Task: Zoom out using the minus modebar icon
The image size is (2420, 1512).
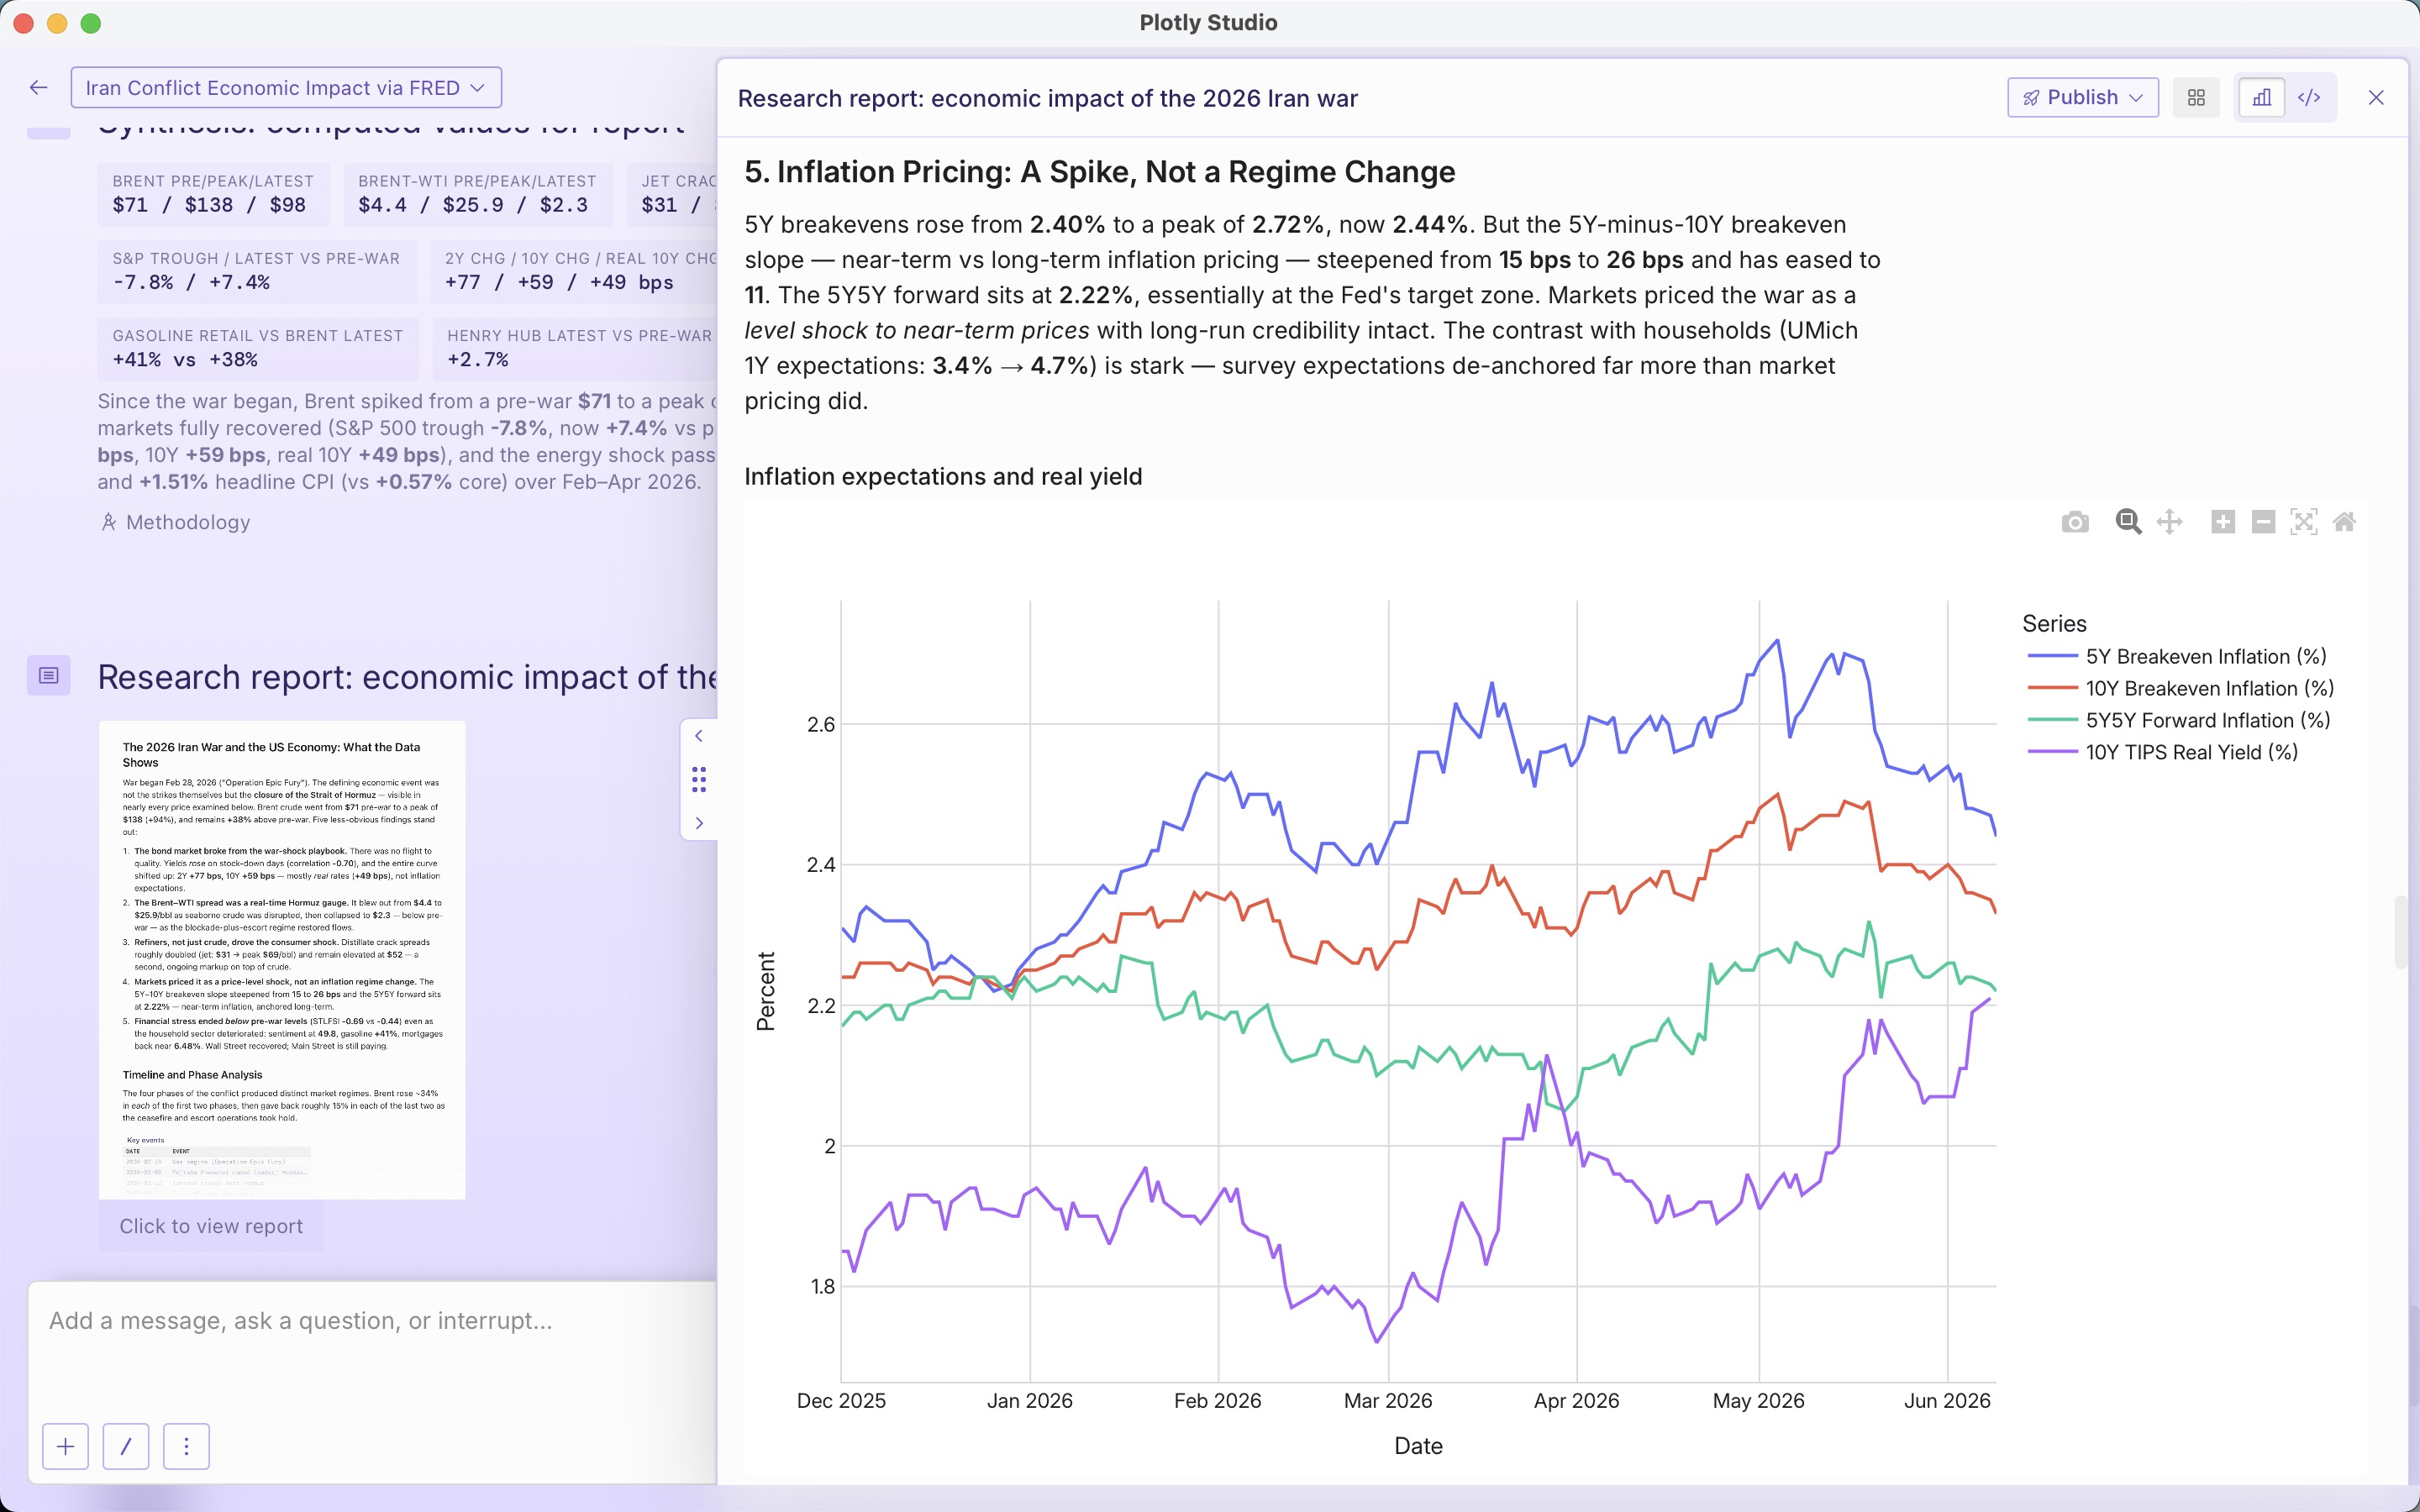Action: 2264,522
